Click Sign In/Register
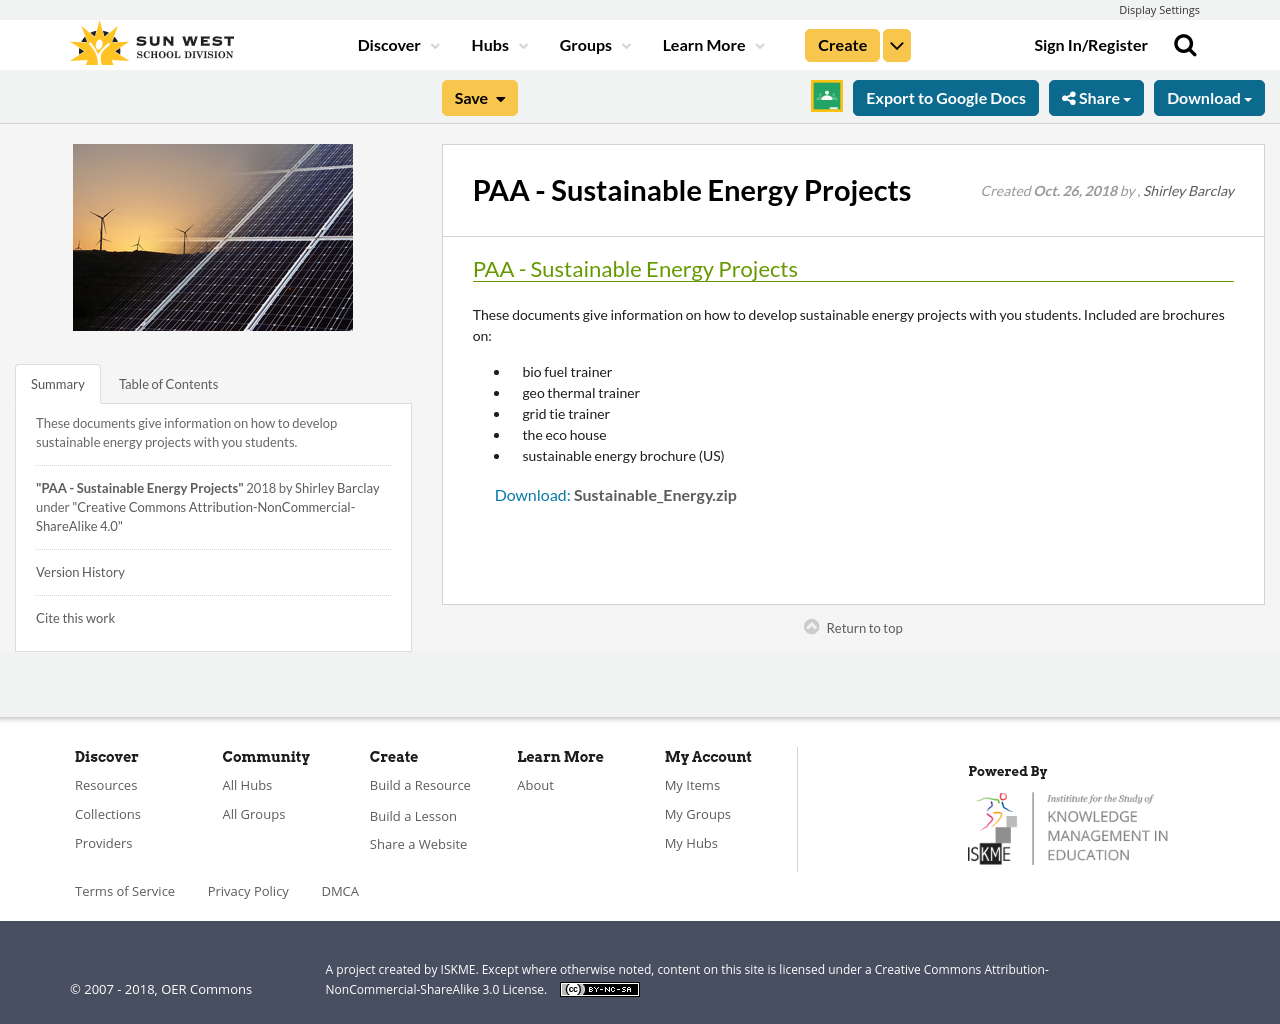 (1091, 44)
